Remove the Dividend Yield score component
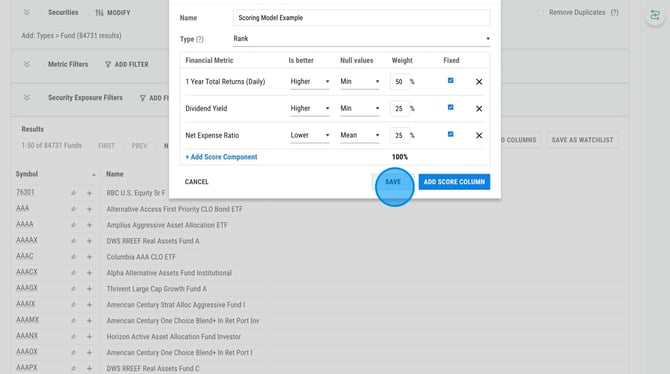This screenshot has width=670, height=374. coord(479,109)
